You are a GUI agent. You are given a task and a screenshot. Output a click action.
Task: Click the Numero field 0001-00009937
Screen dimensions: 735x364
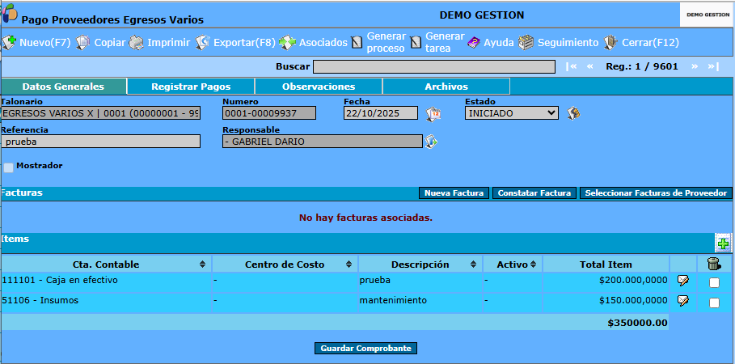pyautogui.click(x=269, y=113)
